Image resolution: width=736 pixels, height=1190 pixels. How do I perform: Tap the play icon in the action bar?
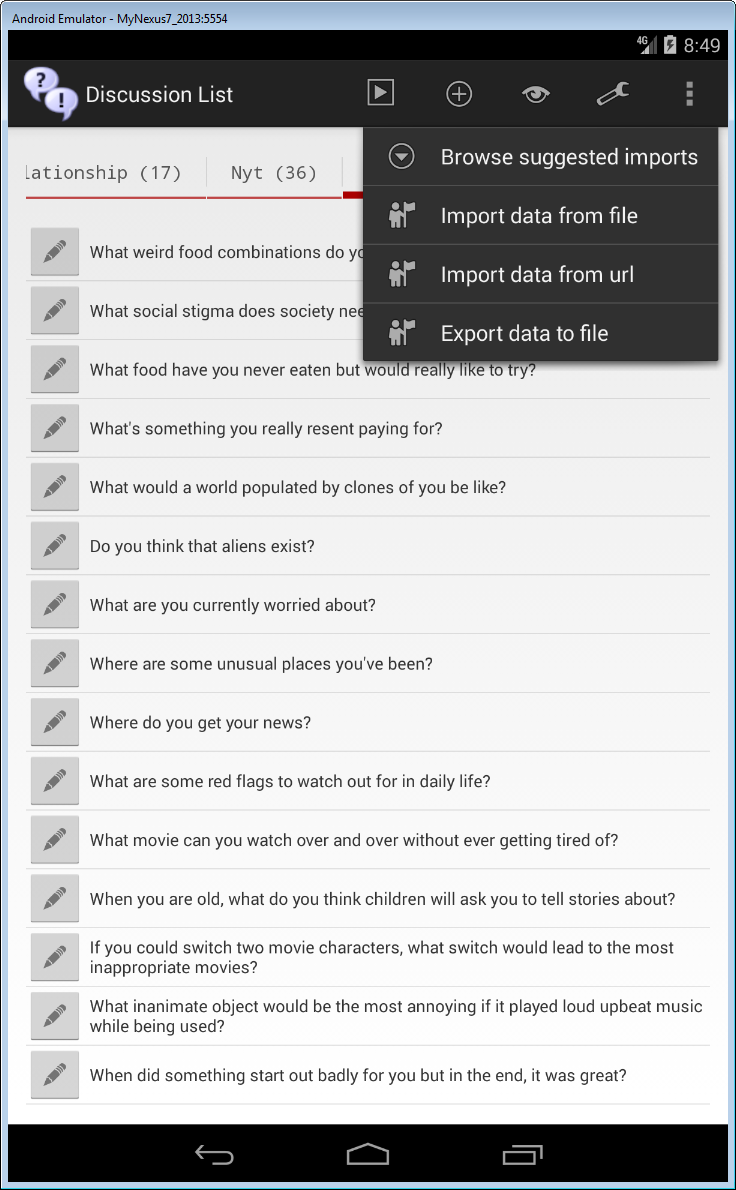tap(380, 93)
